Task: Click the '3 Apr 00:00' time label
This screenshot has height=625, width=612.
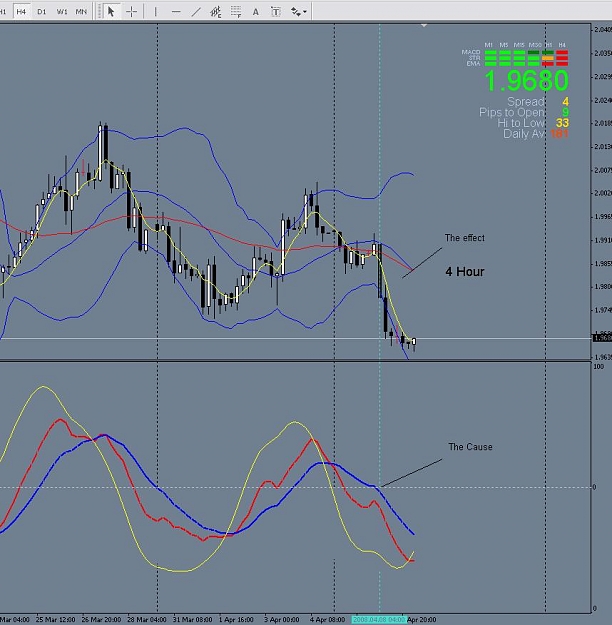Action: coord(282,620)
